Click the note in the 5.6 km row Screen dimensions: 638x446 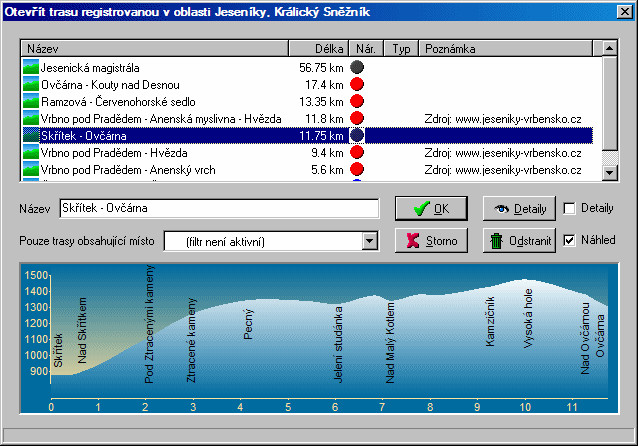point(503,170)
